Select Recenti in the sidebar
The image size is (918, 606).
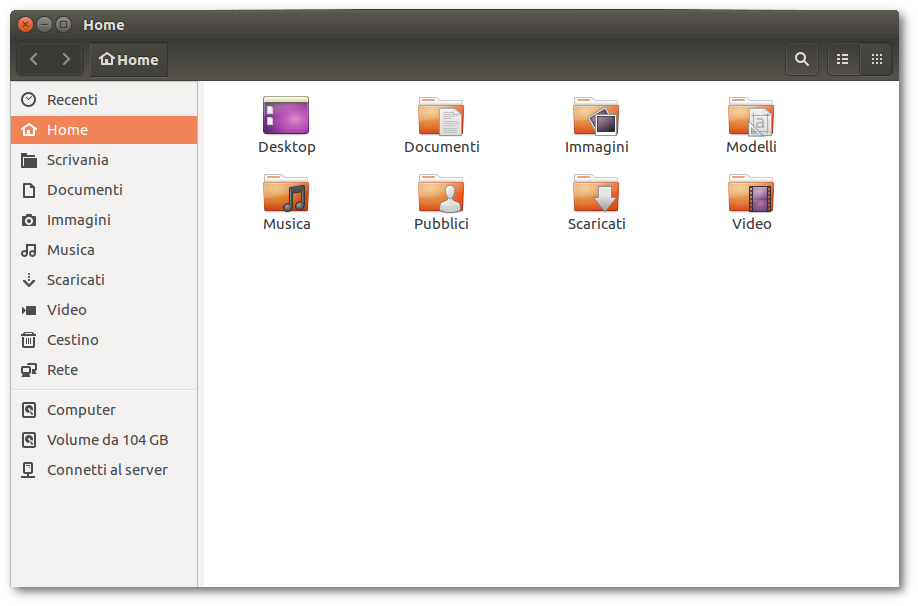coord(104,100)
